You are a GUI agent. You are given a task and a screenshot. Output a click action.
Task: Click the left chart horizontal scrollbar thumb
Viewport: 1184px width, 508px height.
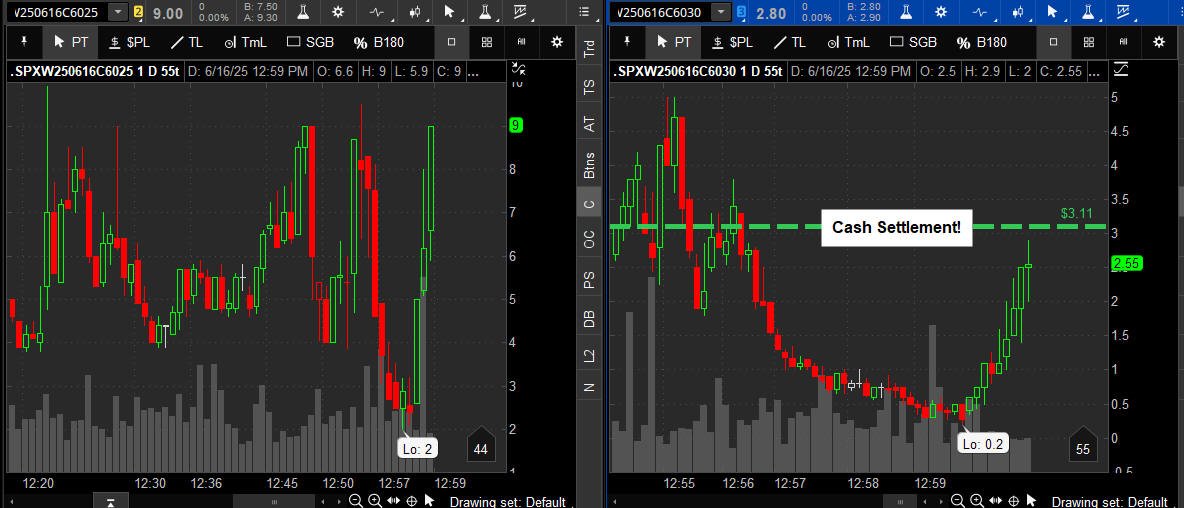point(274,501)
